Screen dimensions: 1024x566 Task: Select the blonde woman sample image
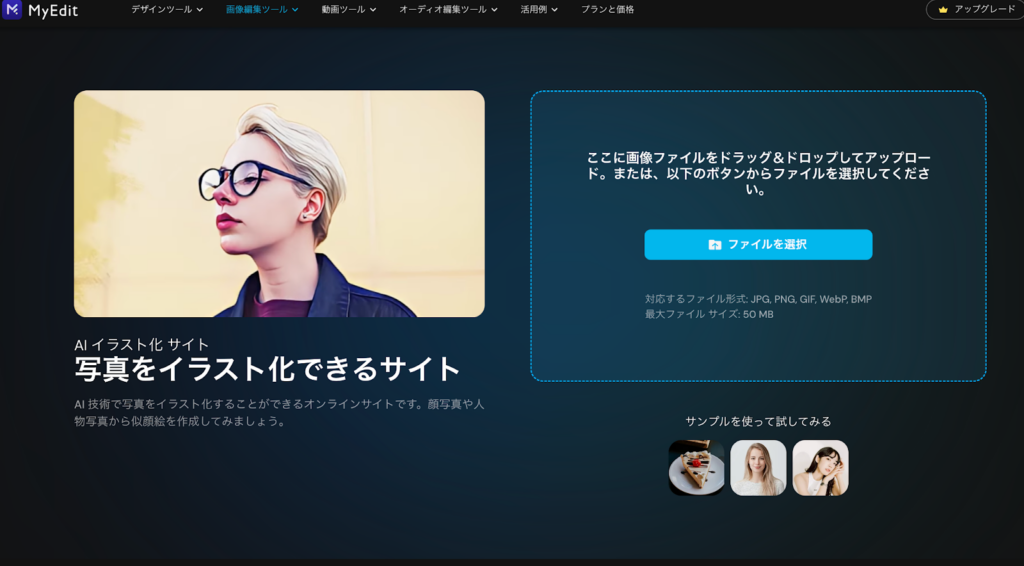click(758, 467)
